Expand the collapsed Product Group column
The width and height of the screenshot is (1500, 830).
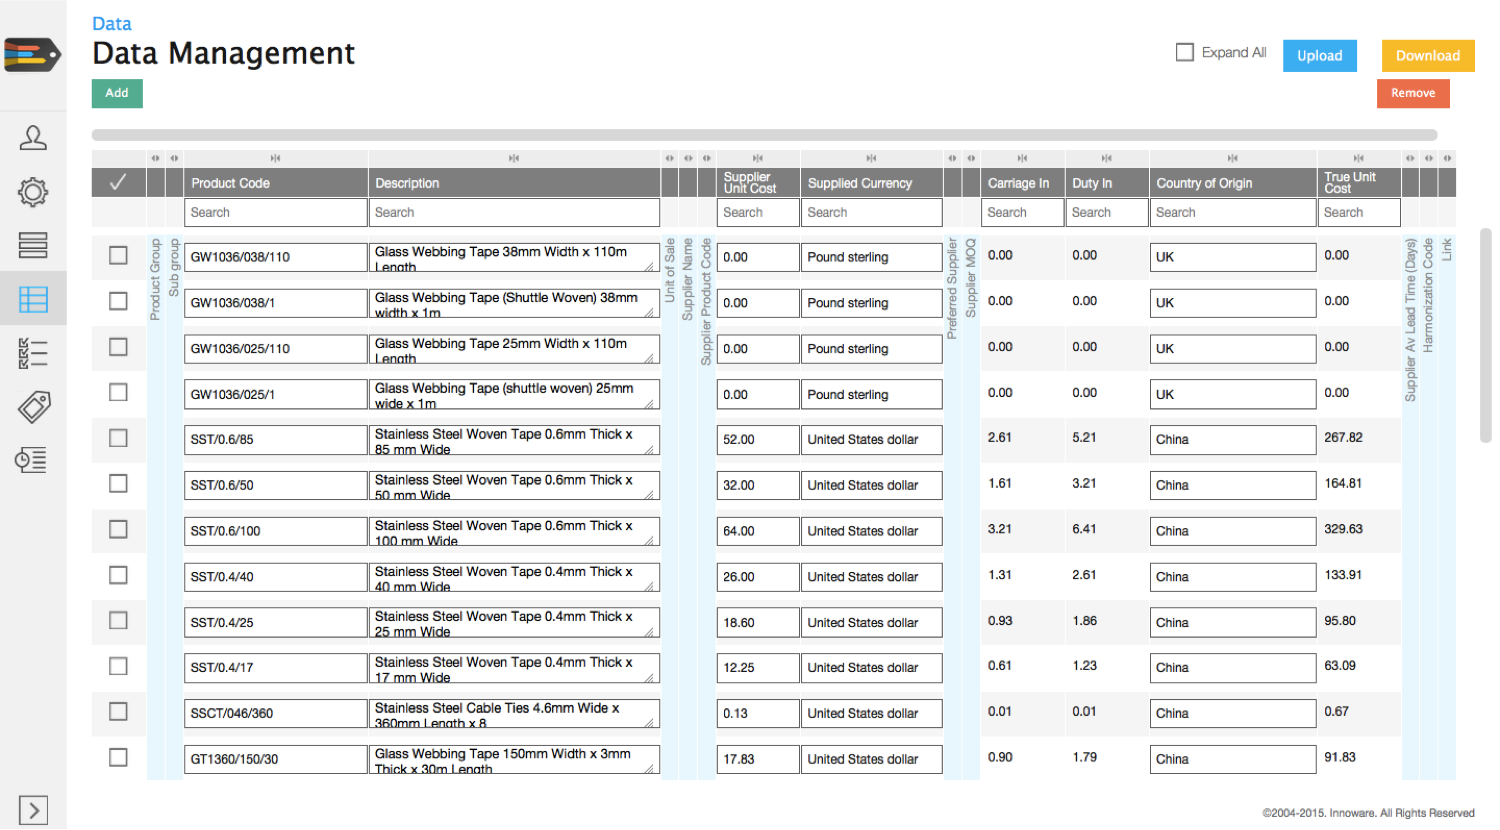(155, 157)
